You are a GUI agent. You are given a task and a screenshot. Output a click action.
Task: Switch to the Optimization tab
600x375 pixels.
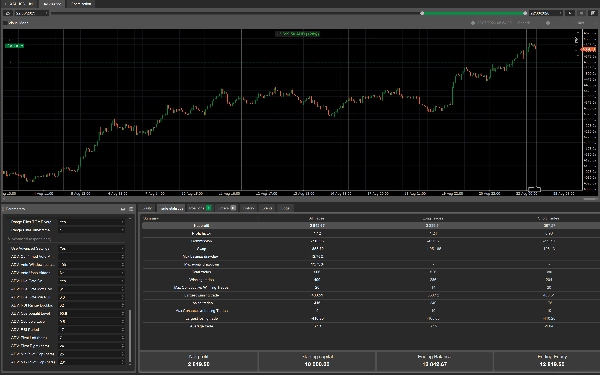coord(82,4)
